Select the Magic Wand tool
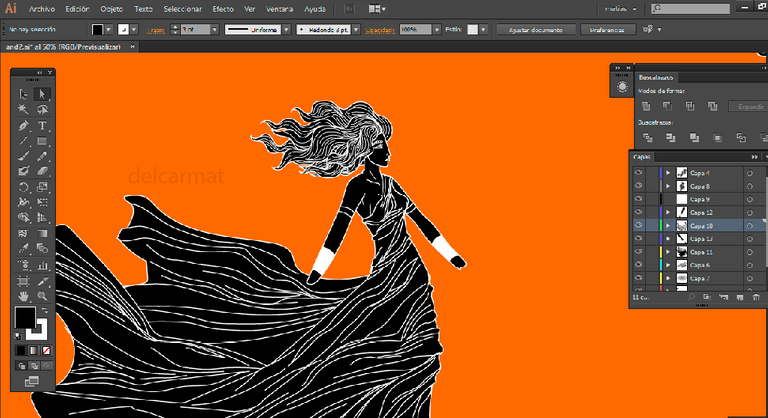 click(24, 110)
